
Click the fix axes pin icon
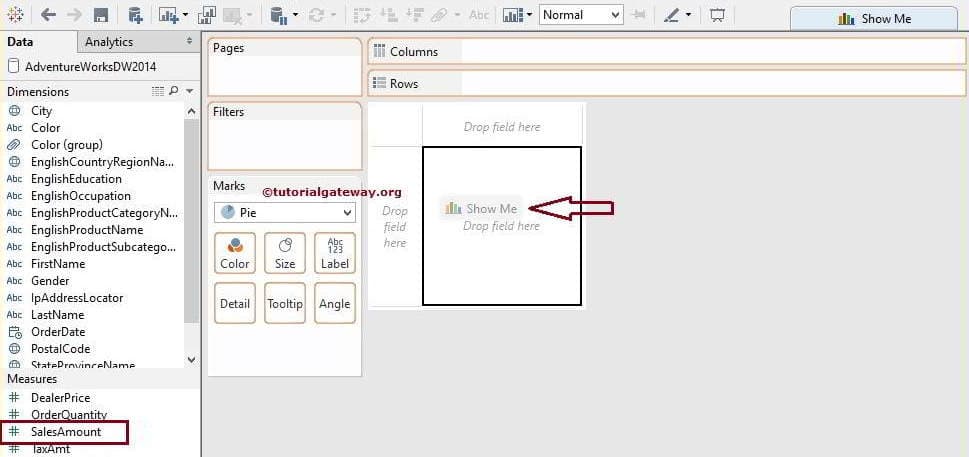click(640, 15)
